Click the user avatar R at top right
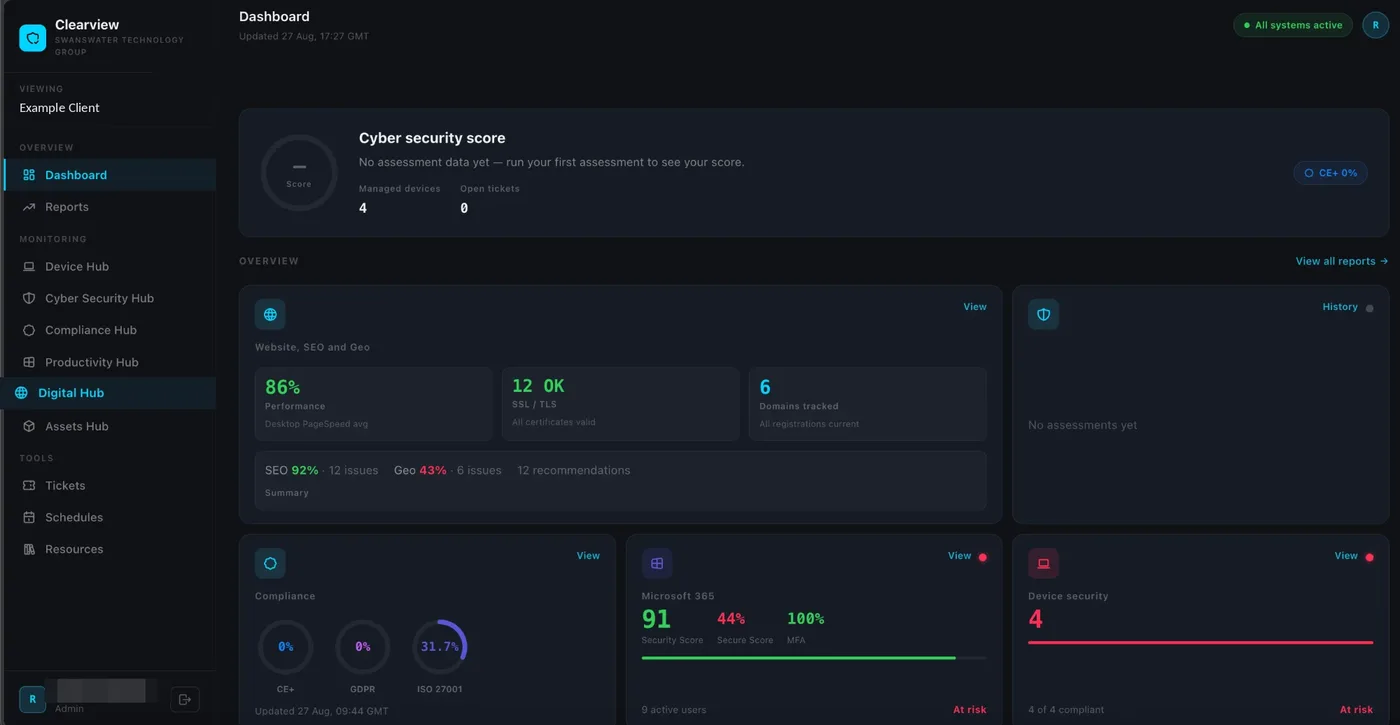 [x=1376, y=25]
